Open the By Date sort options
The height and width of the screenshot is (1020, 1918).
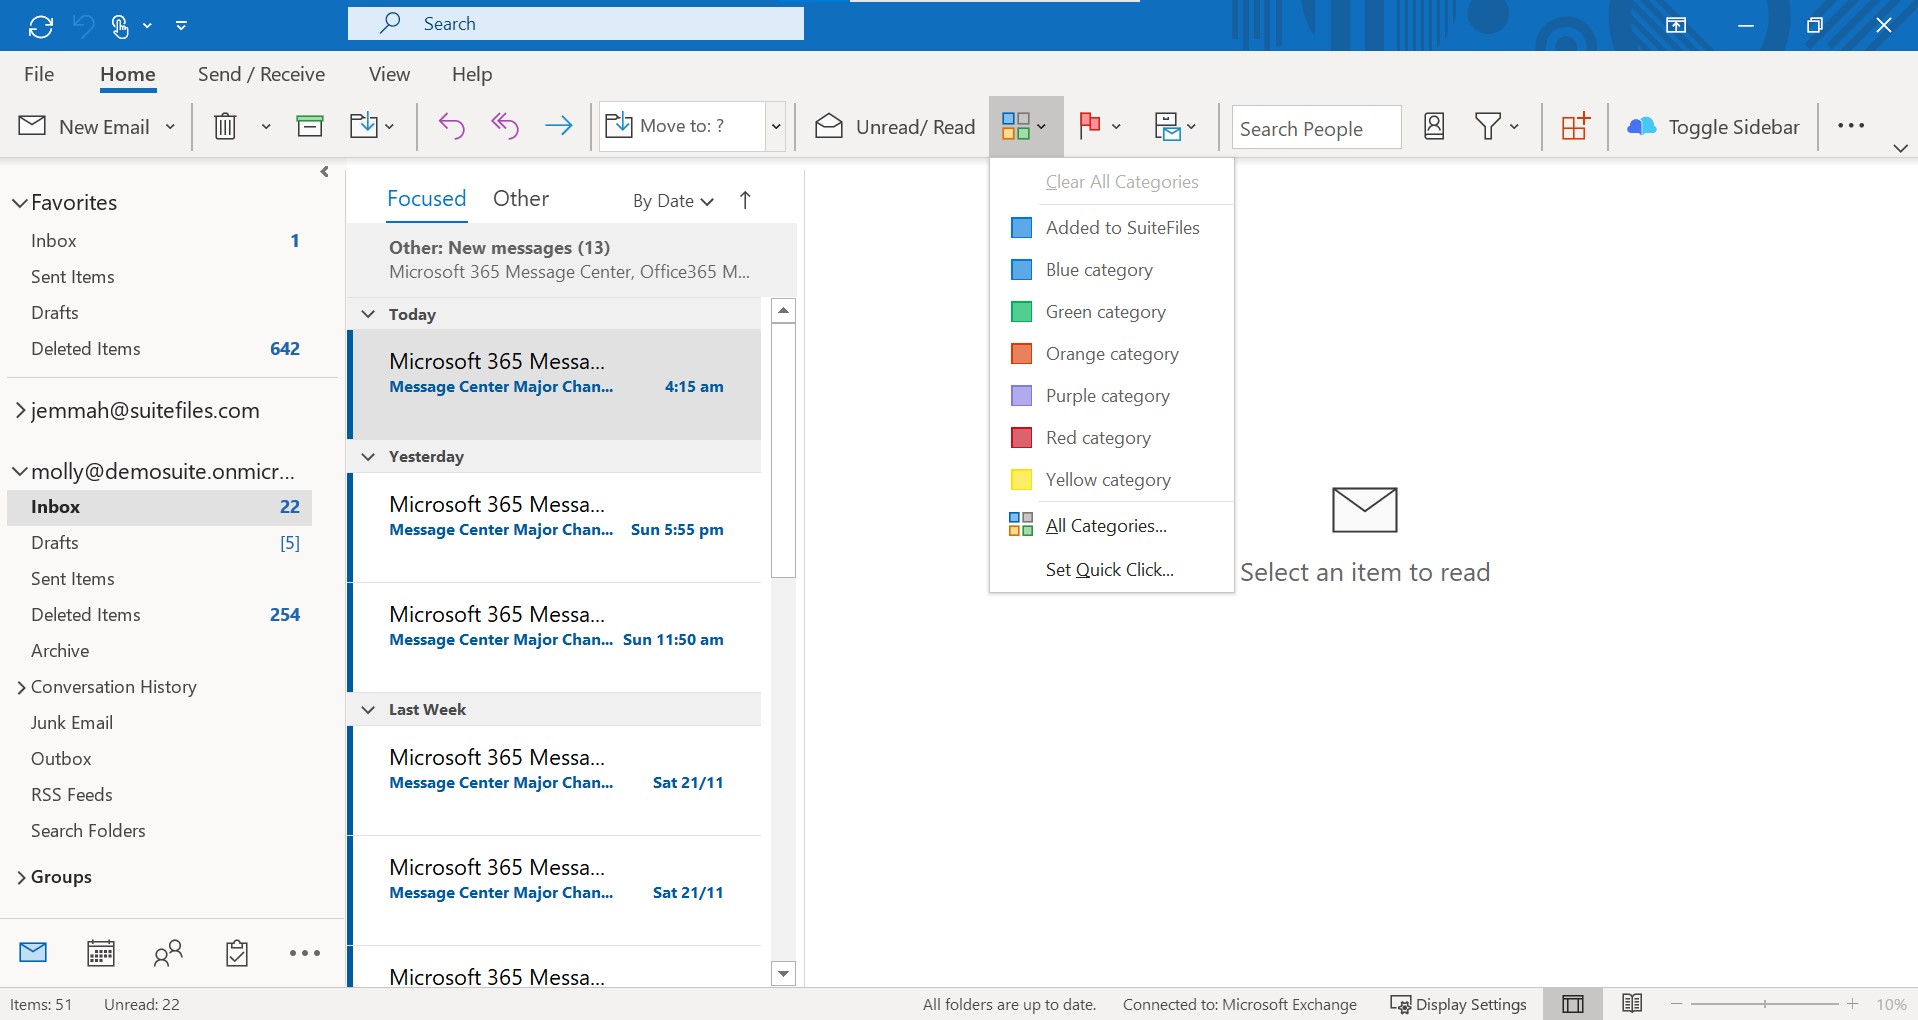point(671,200)
